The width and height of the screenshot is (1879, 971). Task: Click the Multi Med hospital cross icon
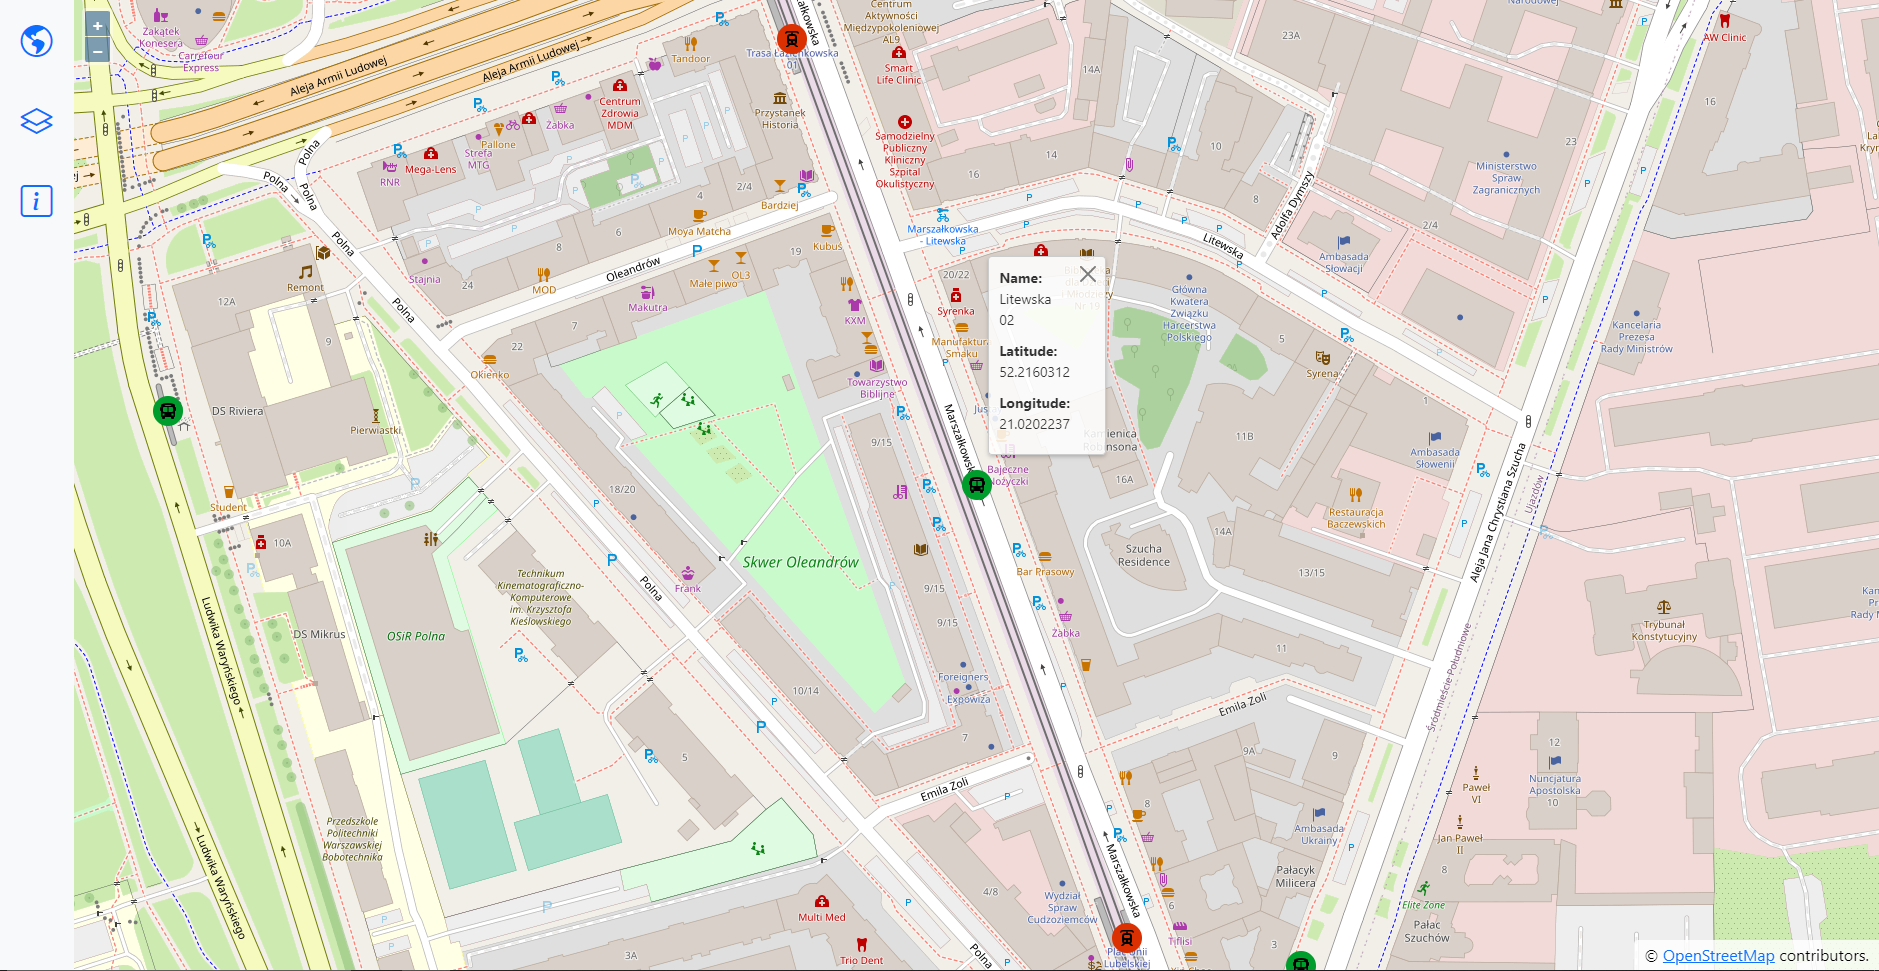(x=820, y=899)
